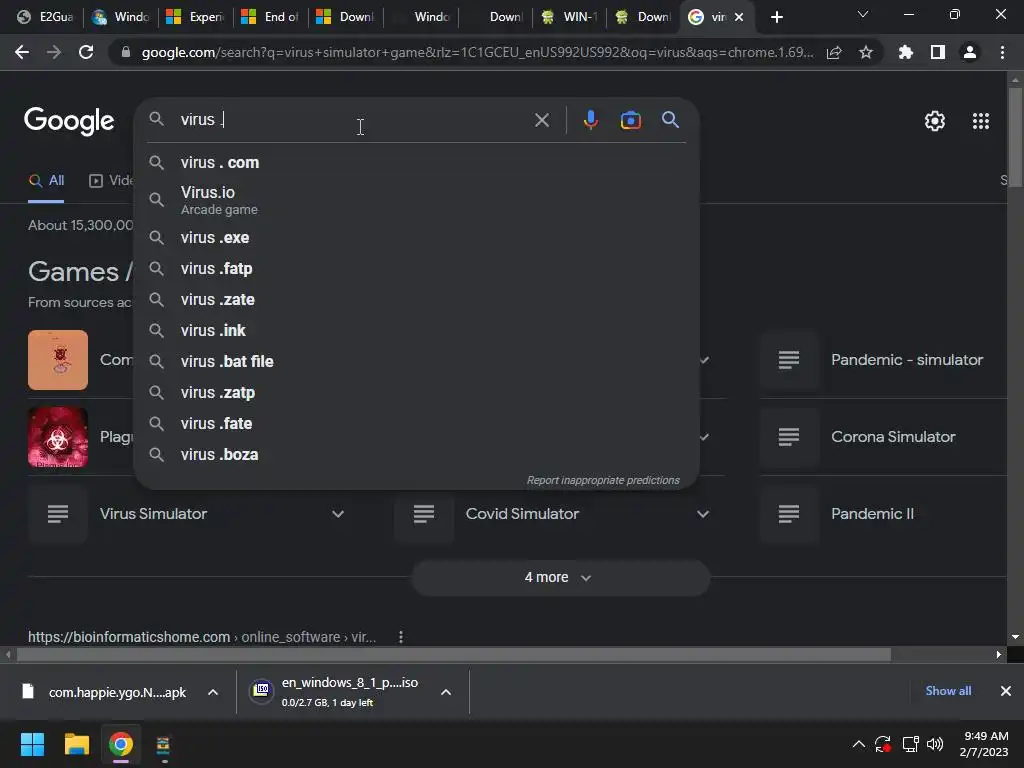Image resolution: width=1024 pixels, height=768 pixels.
Task: Open the clock and date panel
Action: point(984,744)
